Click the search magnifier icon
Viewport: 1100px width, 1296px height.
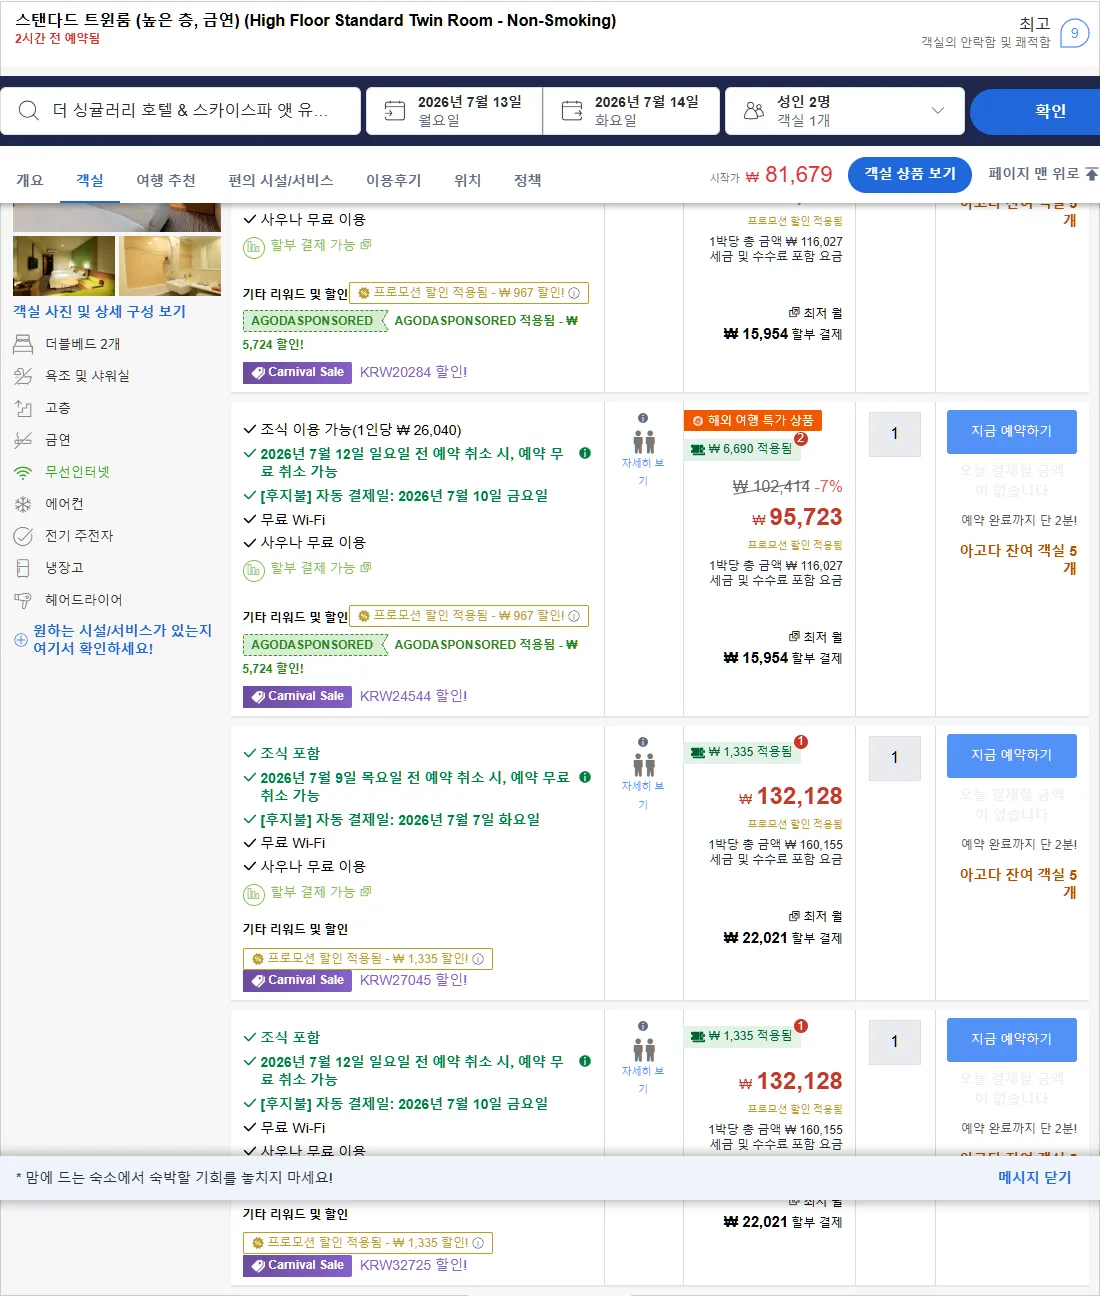click(29, 110)
